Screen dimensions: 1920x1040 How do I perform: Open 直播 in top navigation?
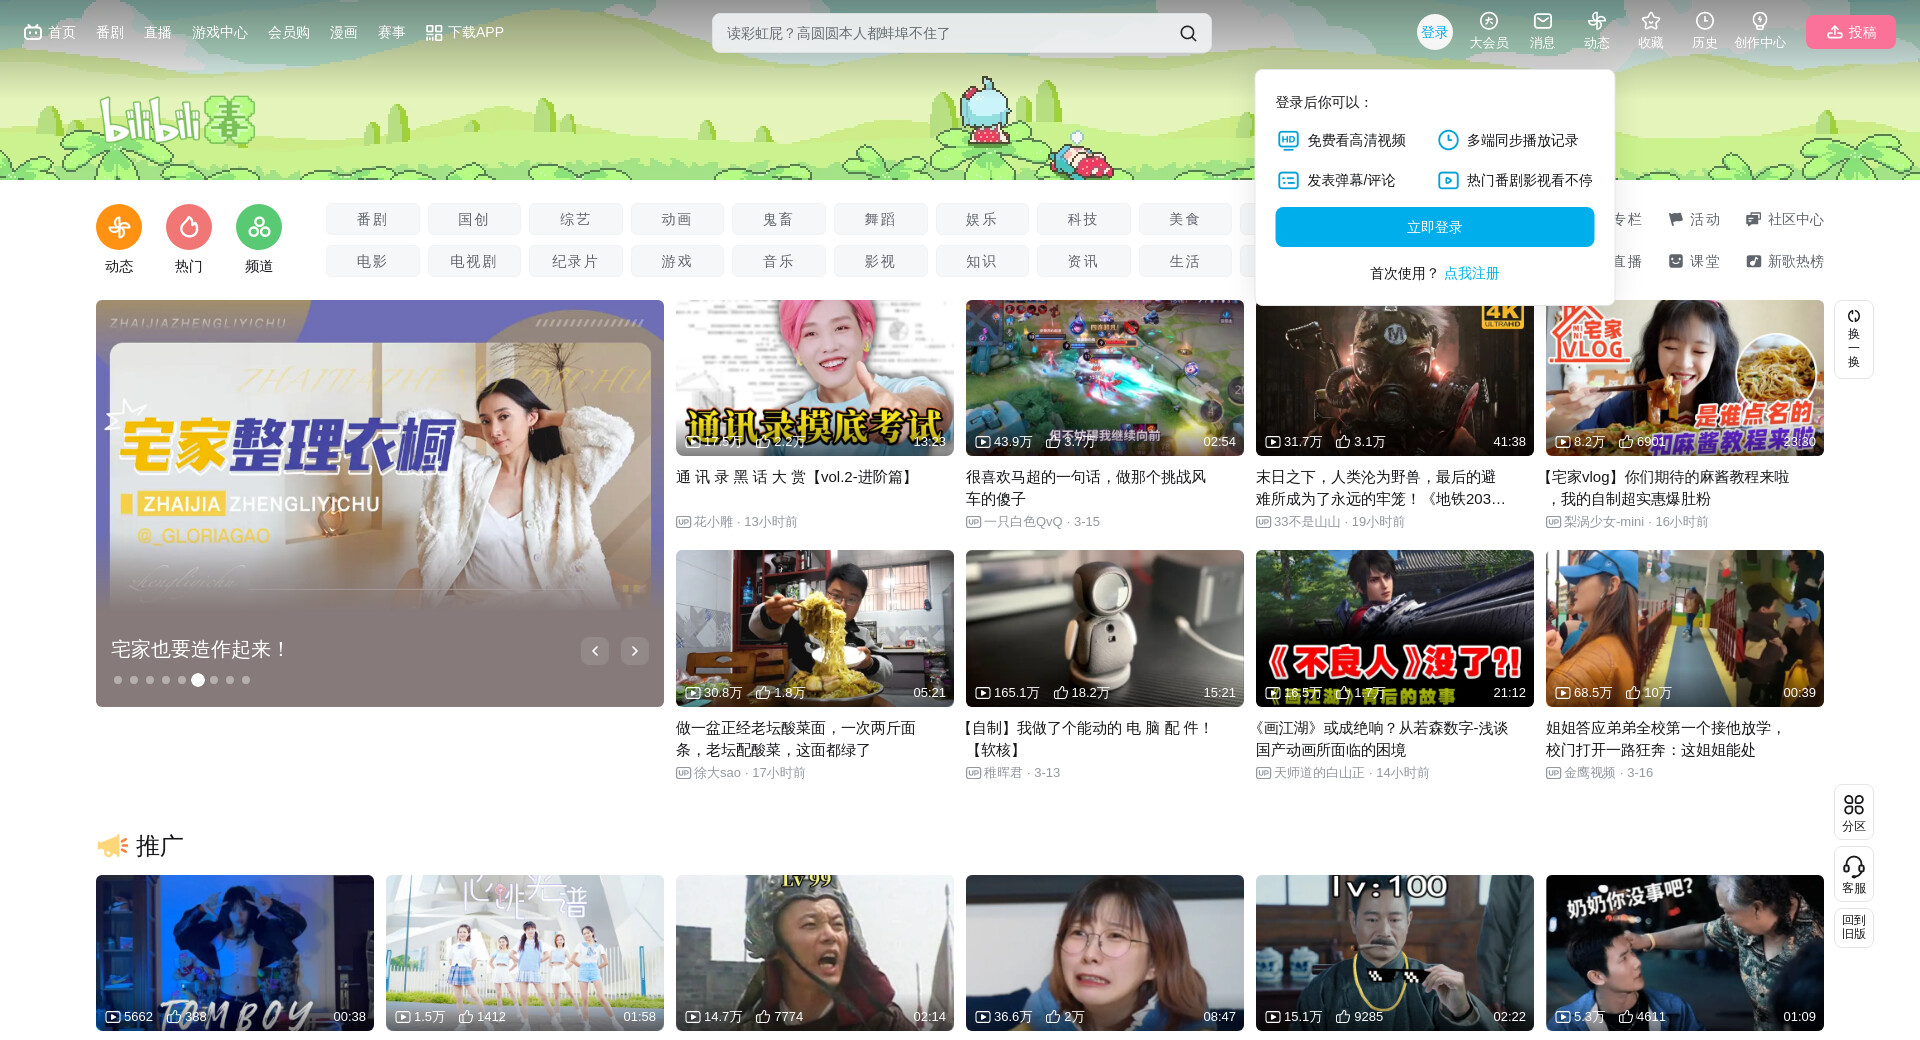[x=158, y=32]
